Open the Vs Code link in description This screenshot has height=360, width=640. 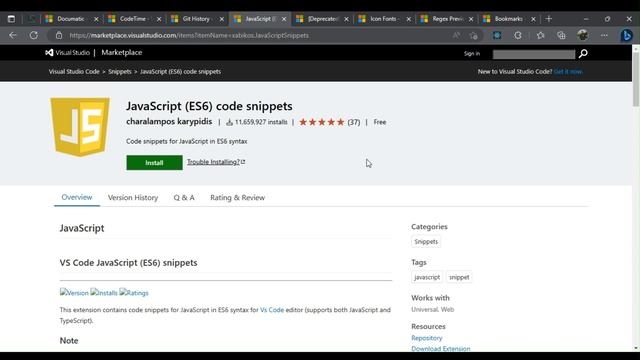pos(272,310)
